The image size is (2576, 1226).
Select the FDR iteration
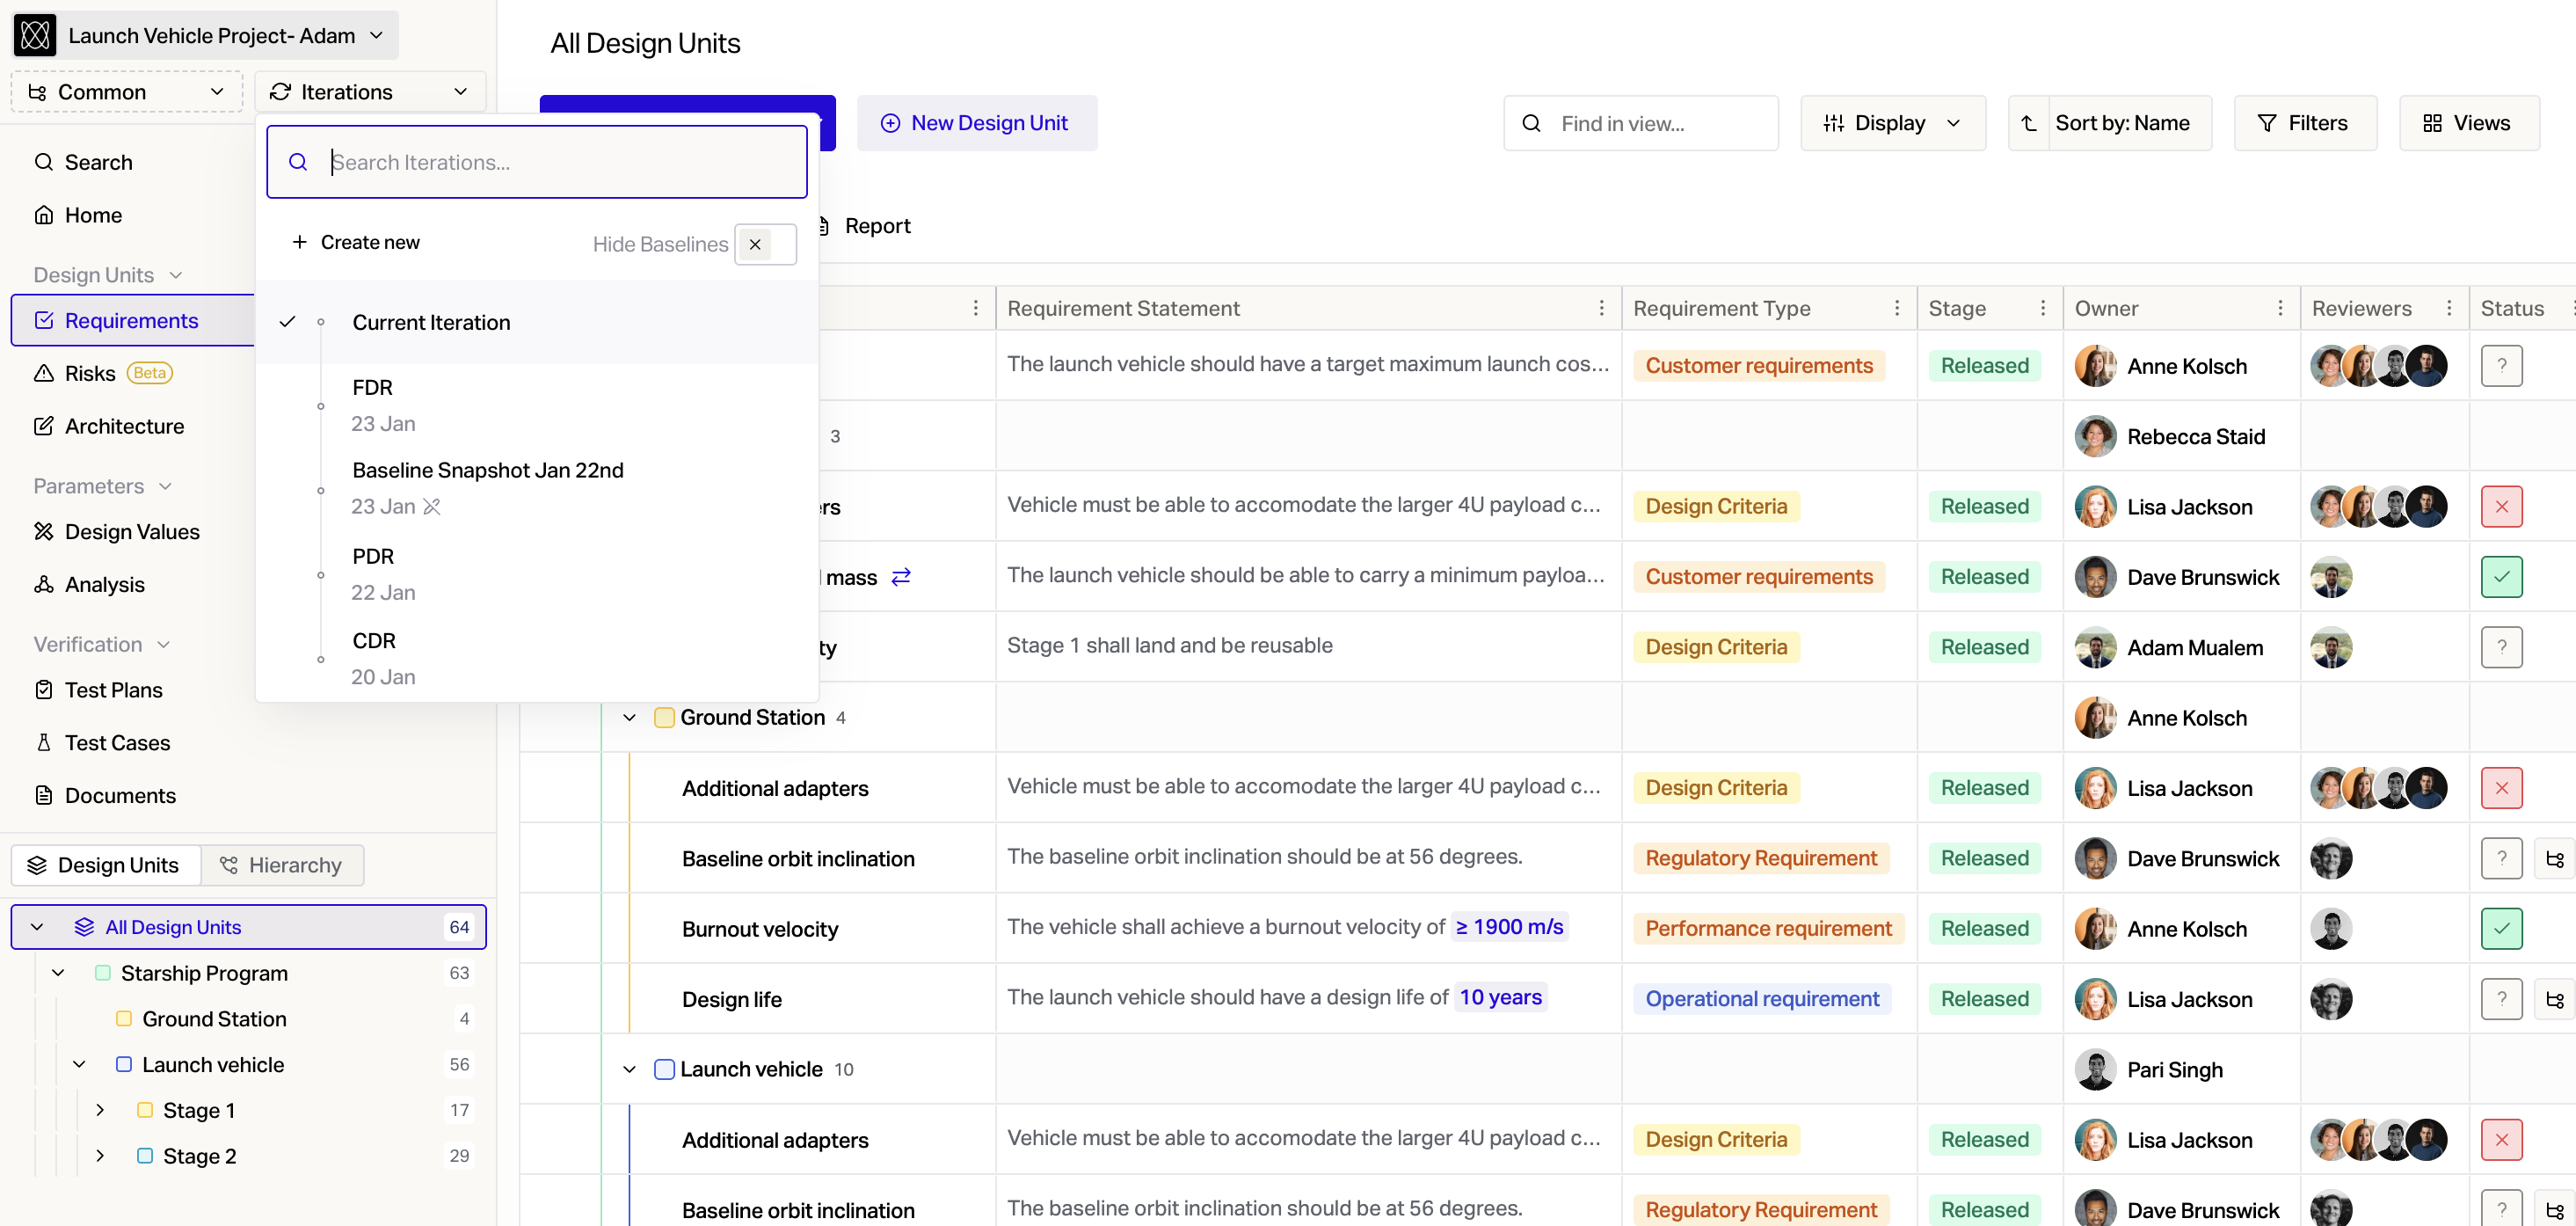(x=537, y=405)
